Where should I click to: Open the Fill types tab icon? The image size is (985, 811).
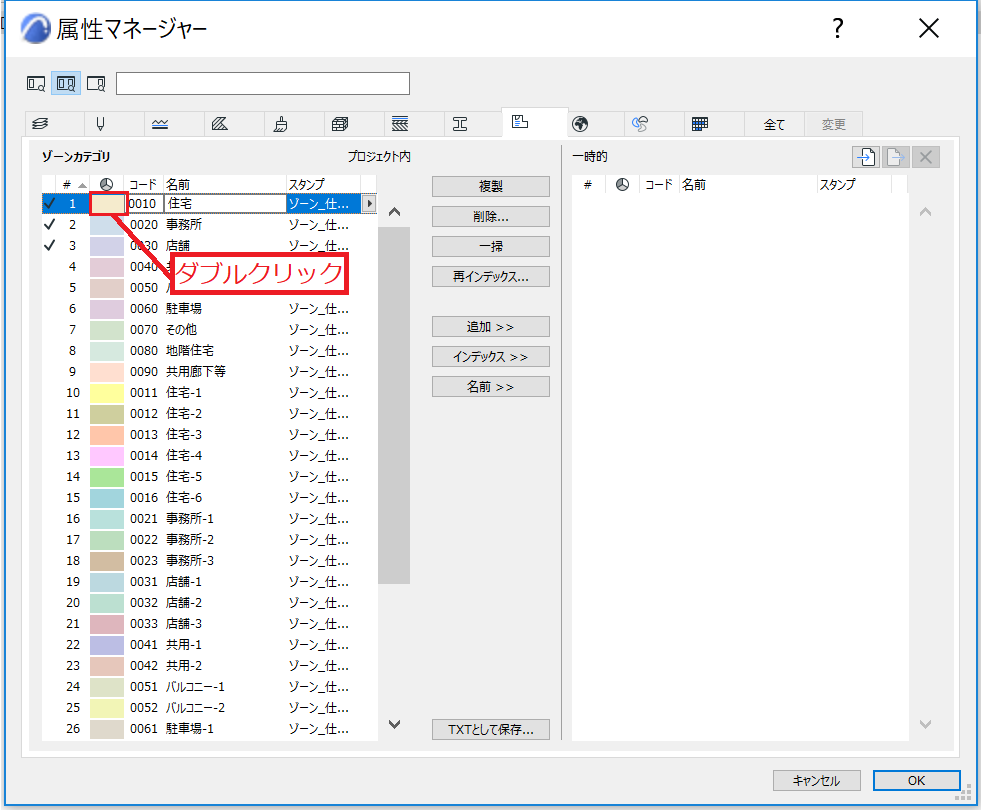click(x=220, y=124)
